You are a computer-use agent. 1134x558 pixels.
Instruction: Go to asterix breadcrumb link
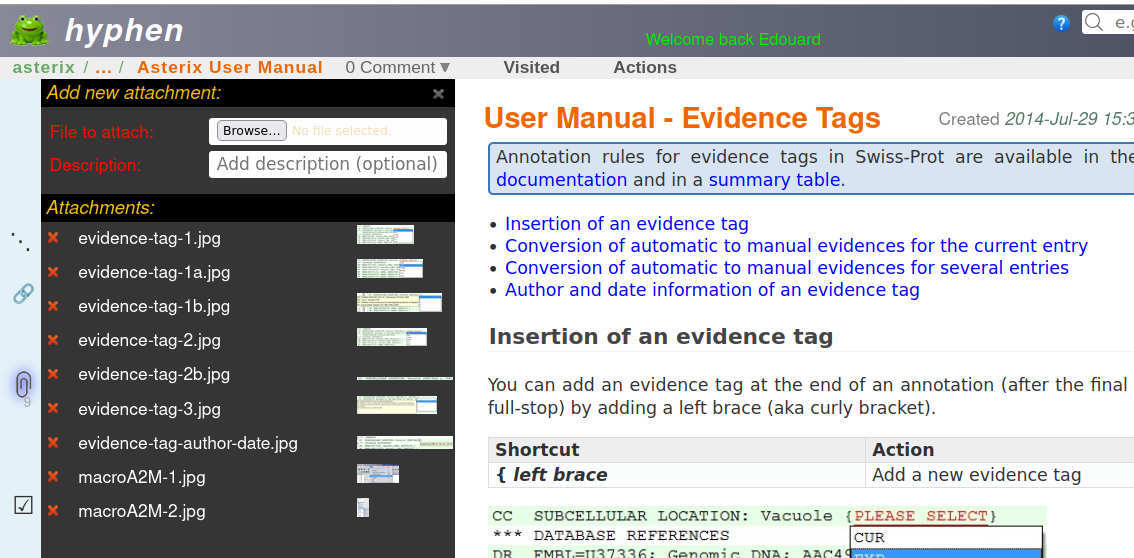[x=43, y=67]
